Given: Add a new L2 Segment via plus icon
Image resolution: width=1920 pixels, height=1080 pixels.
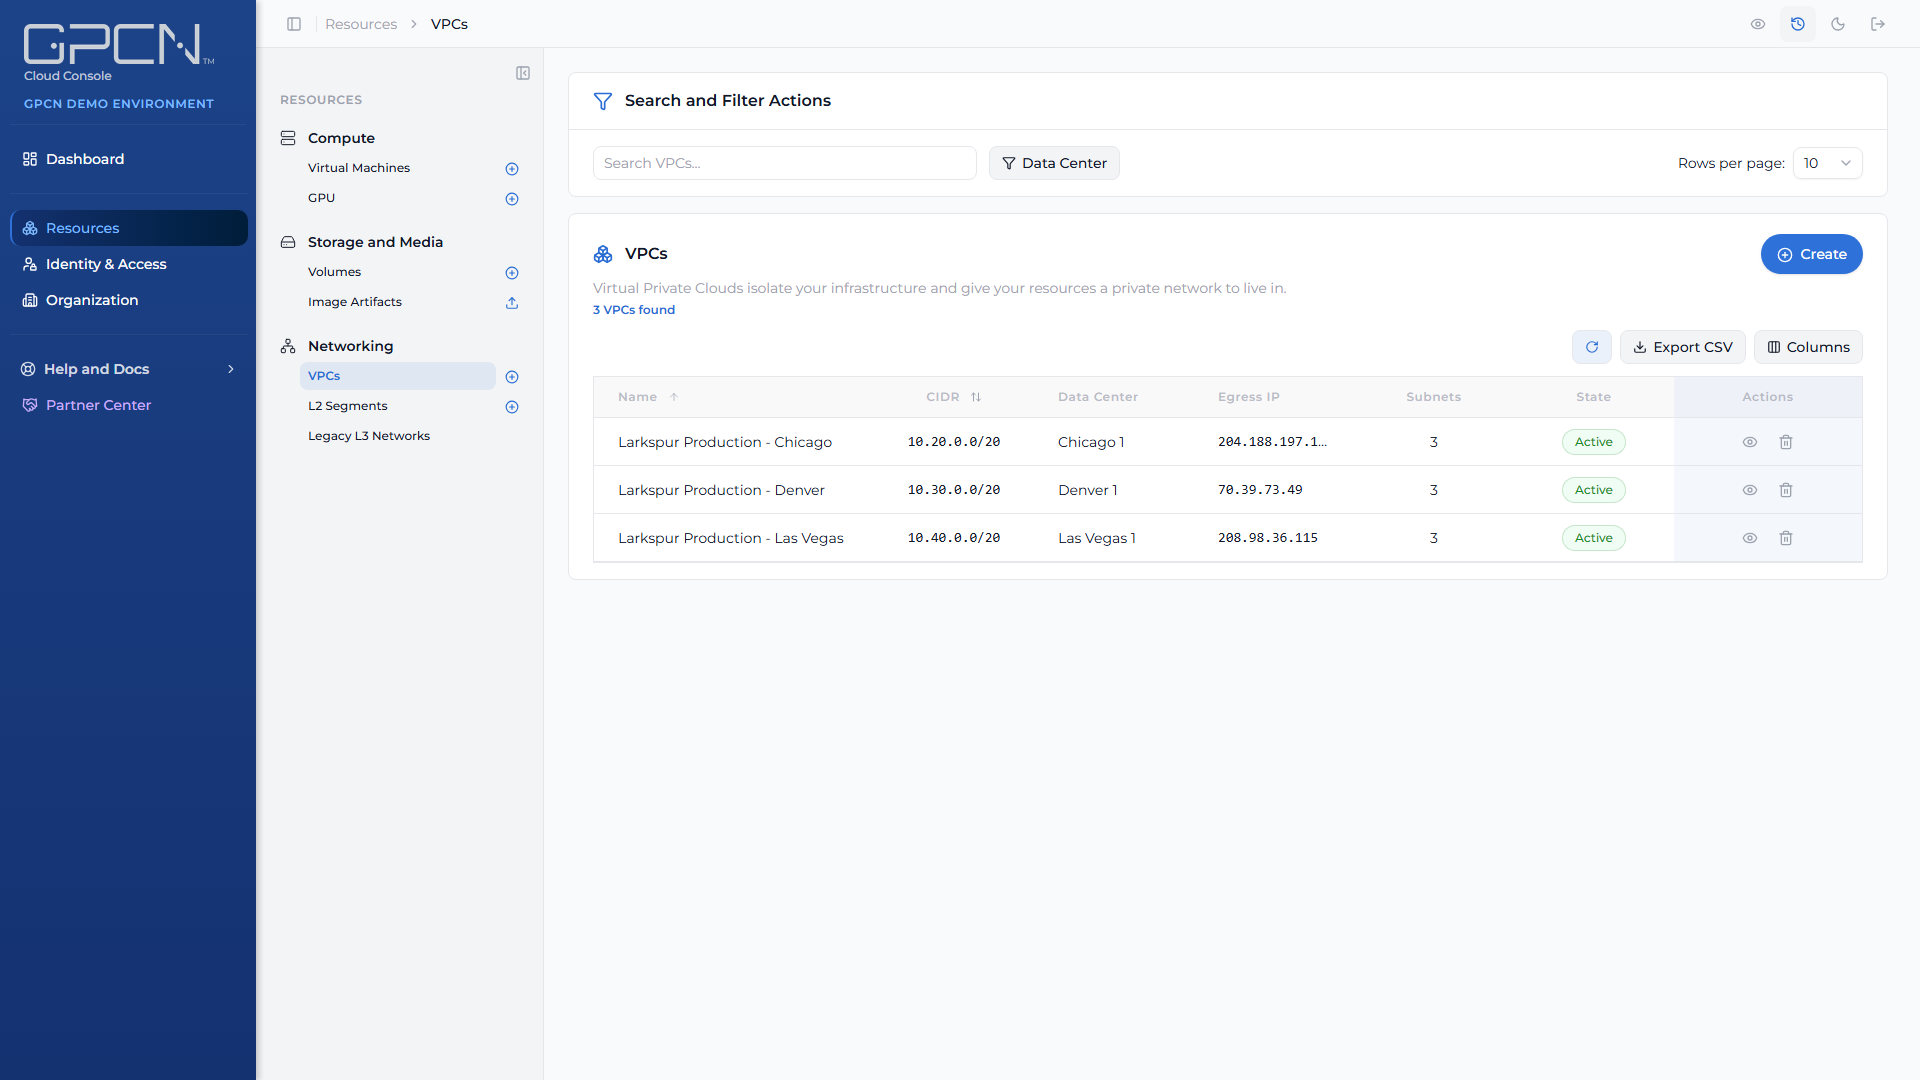Looking at the screenshot, I should (x=512, y=407).
